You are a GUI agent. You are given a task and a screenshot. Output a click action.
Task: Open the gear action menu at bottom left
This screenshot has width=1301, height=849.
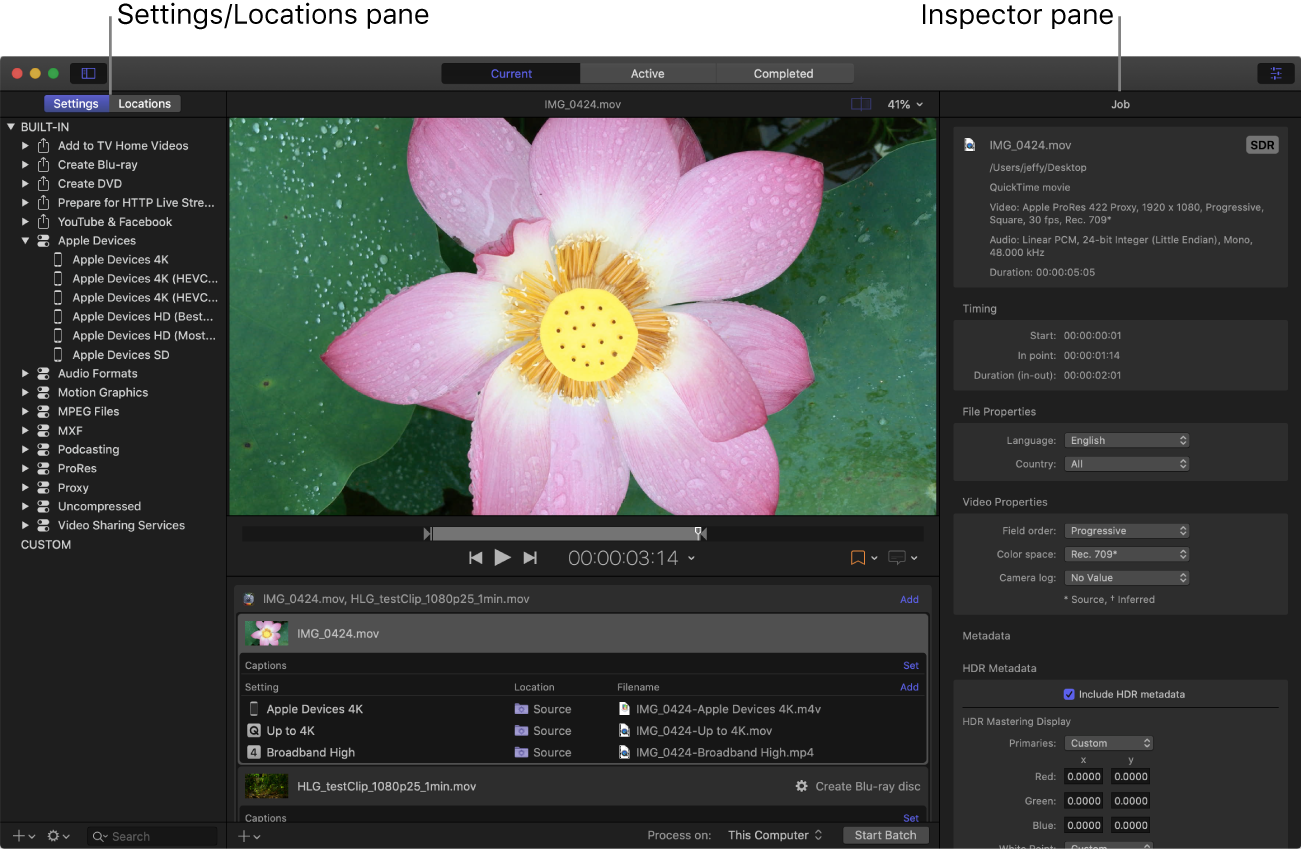click(53, 836)
